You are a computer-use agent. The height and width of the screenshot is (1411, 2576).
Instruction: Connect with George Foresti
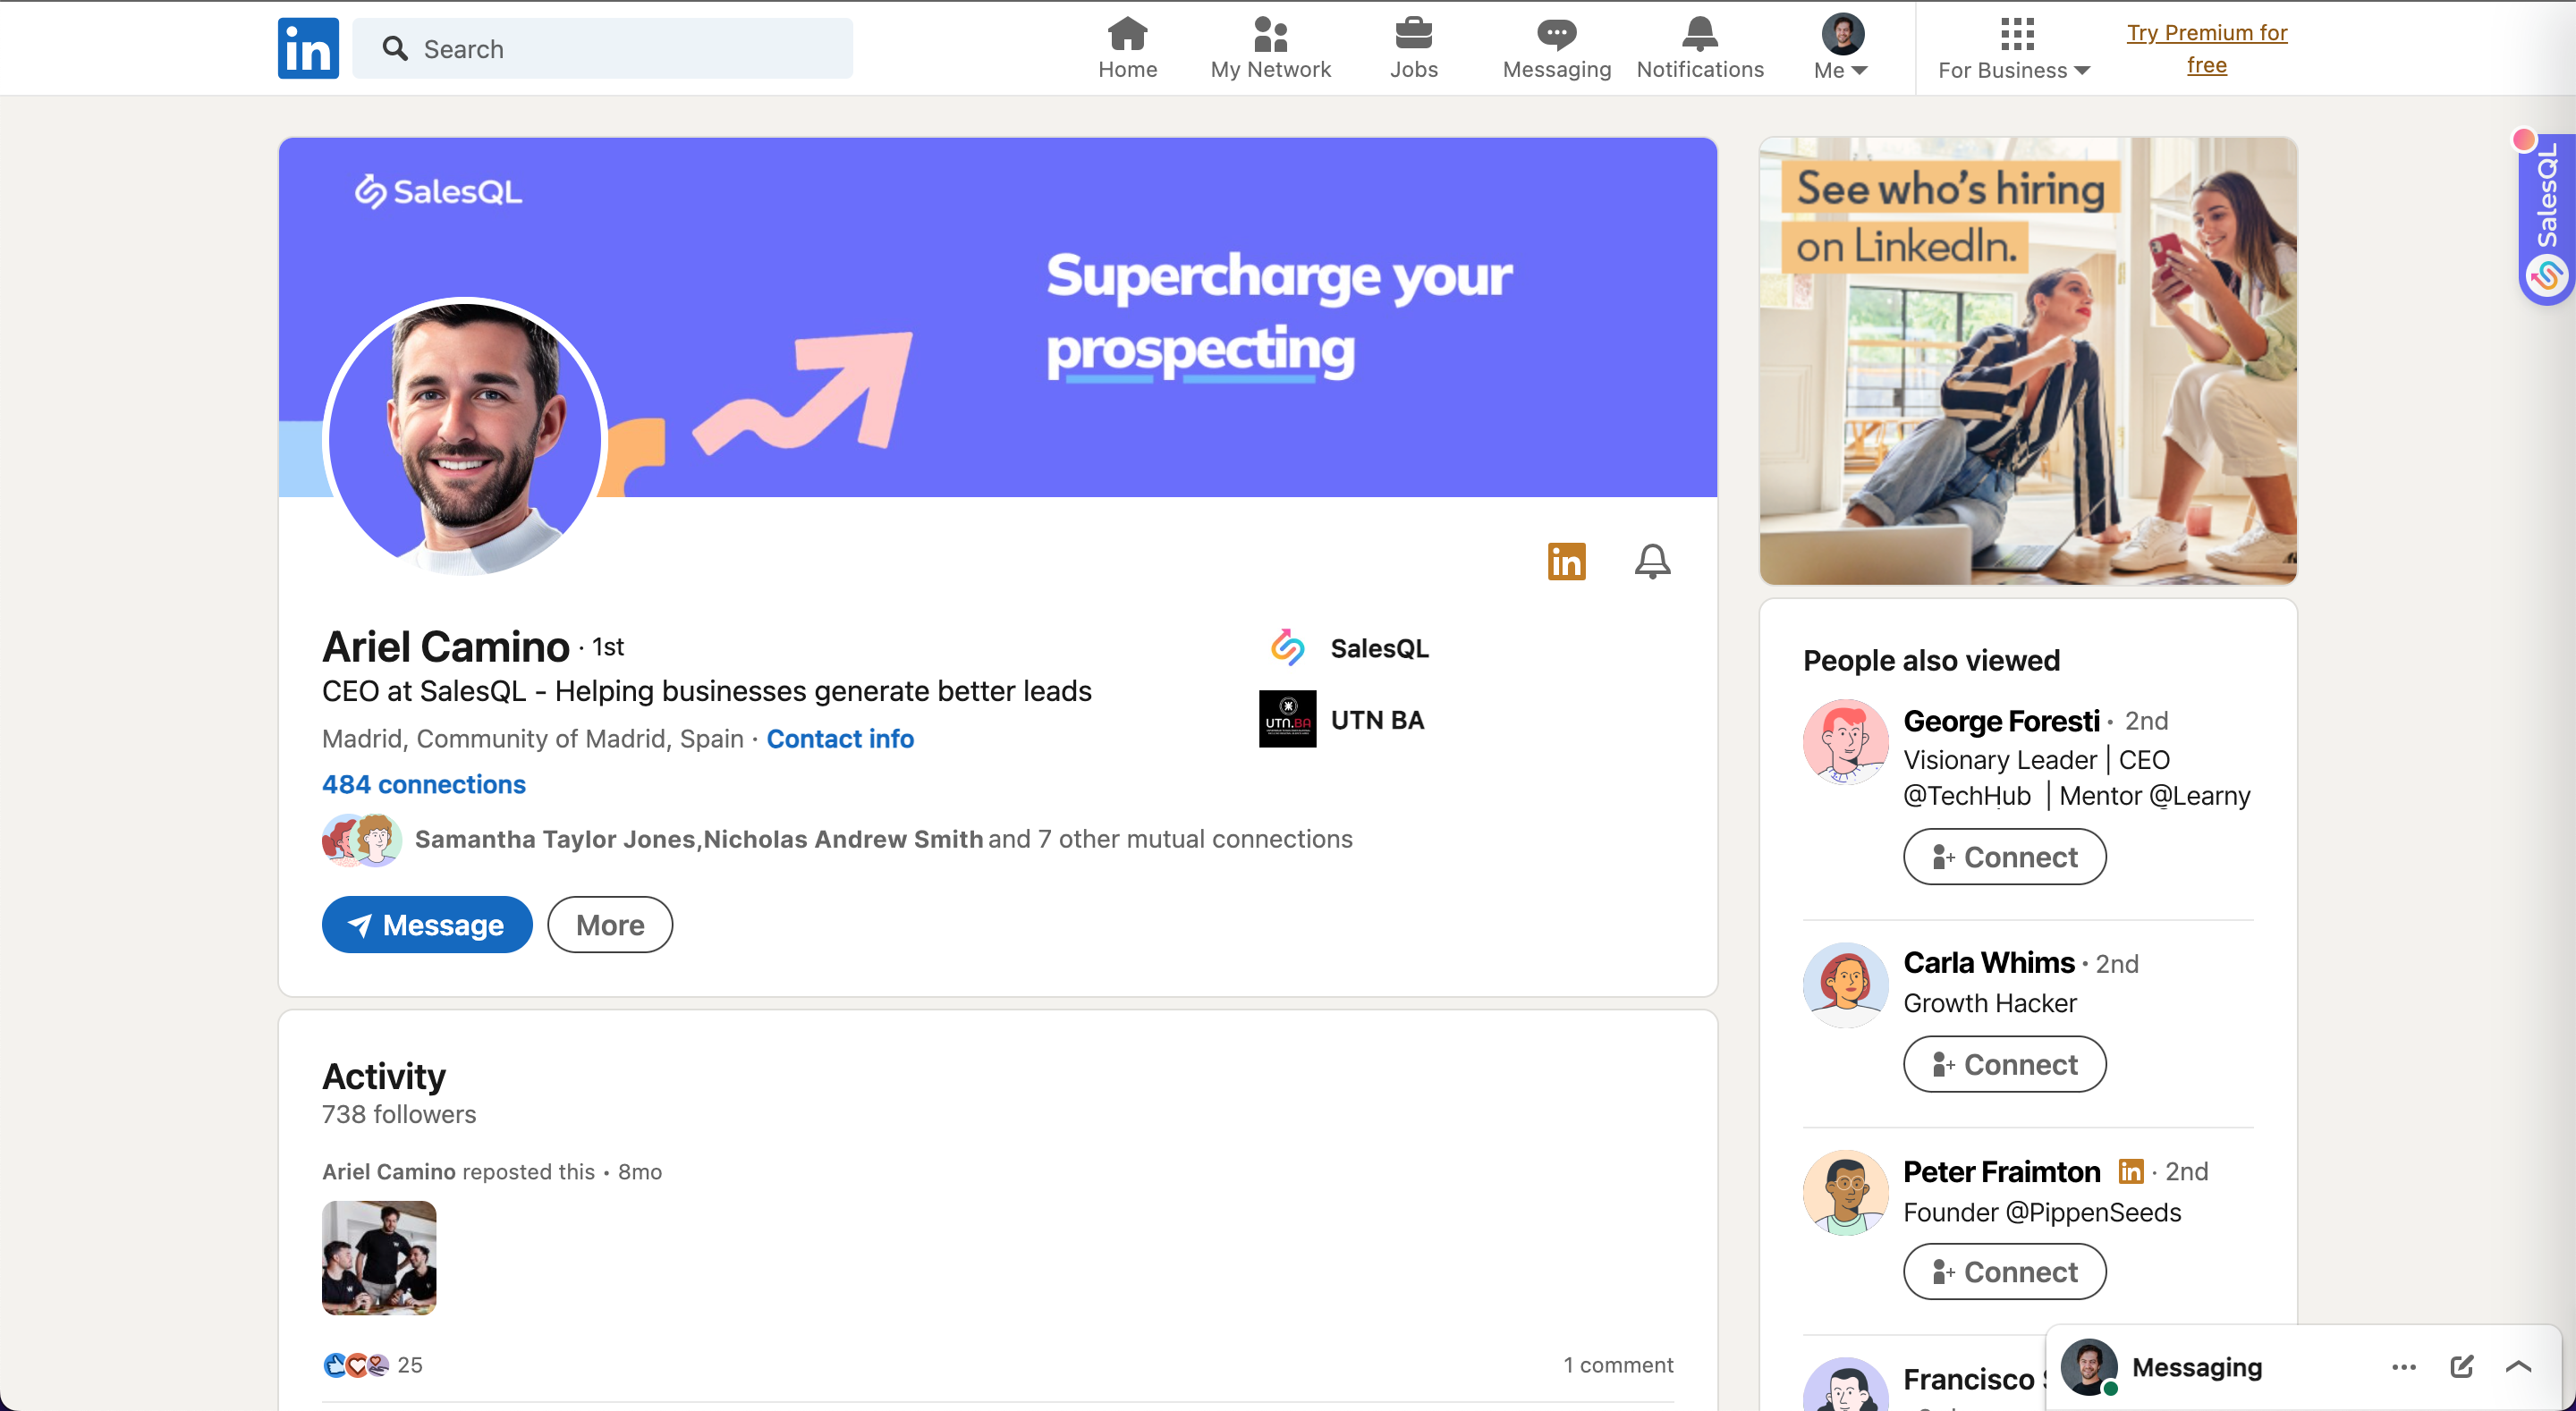tap(2004, 857)
